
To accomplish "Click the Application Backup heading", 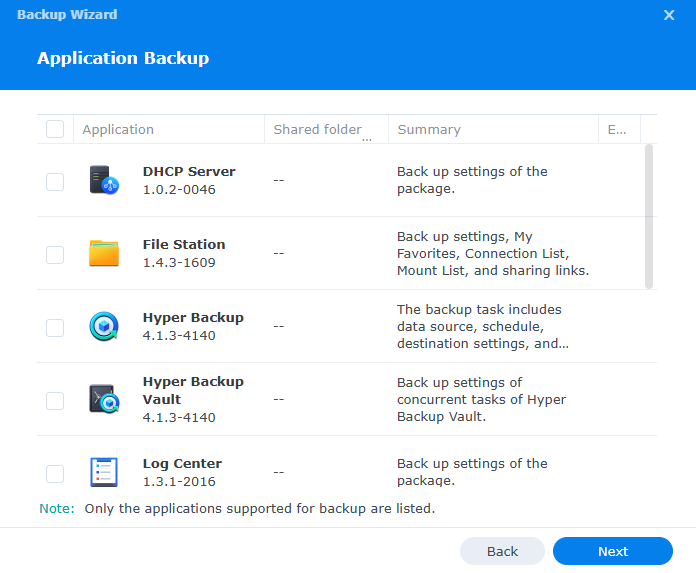I will tap(123, 58).
